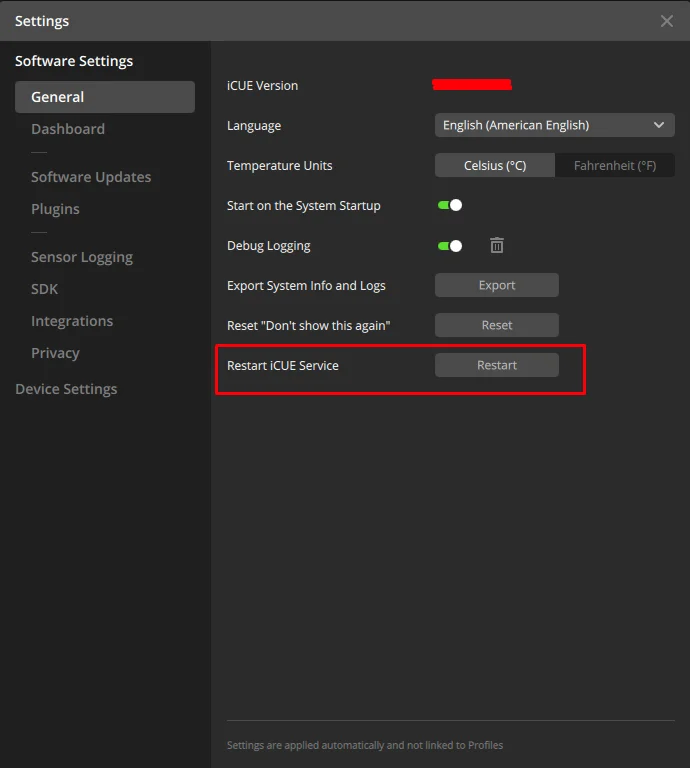Screen dimensions: 690x768
Task: Open the Dashboard settings page
Action: [x=68, y=129]
